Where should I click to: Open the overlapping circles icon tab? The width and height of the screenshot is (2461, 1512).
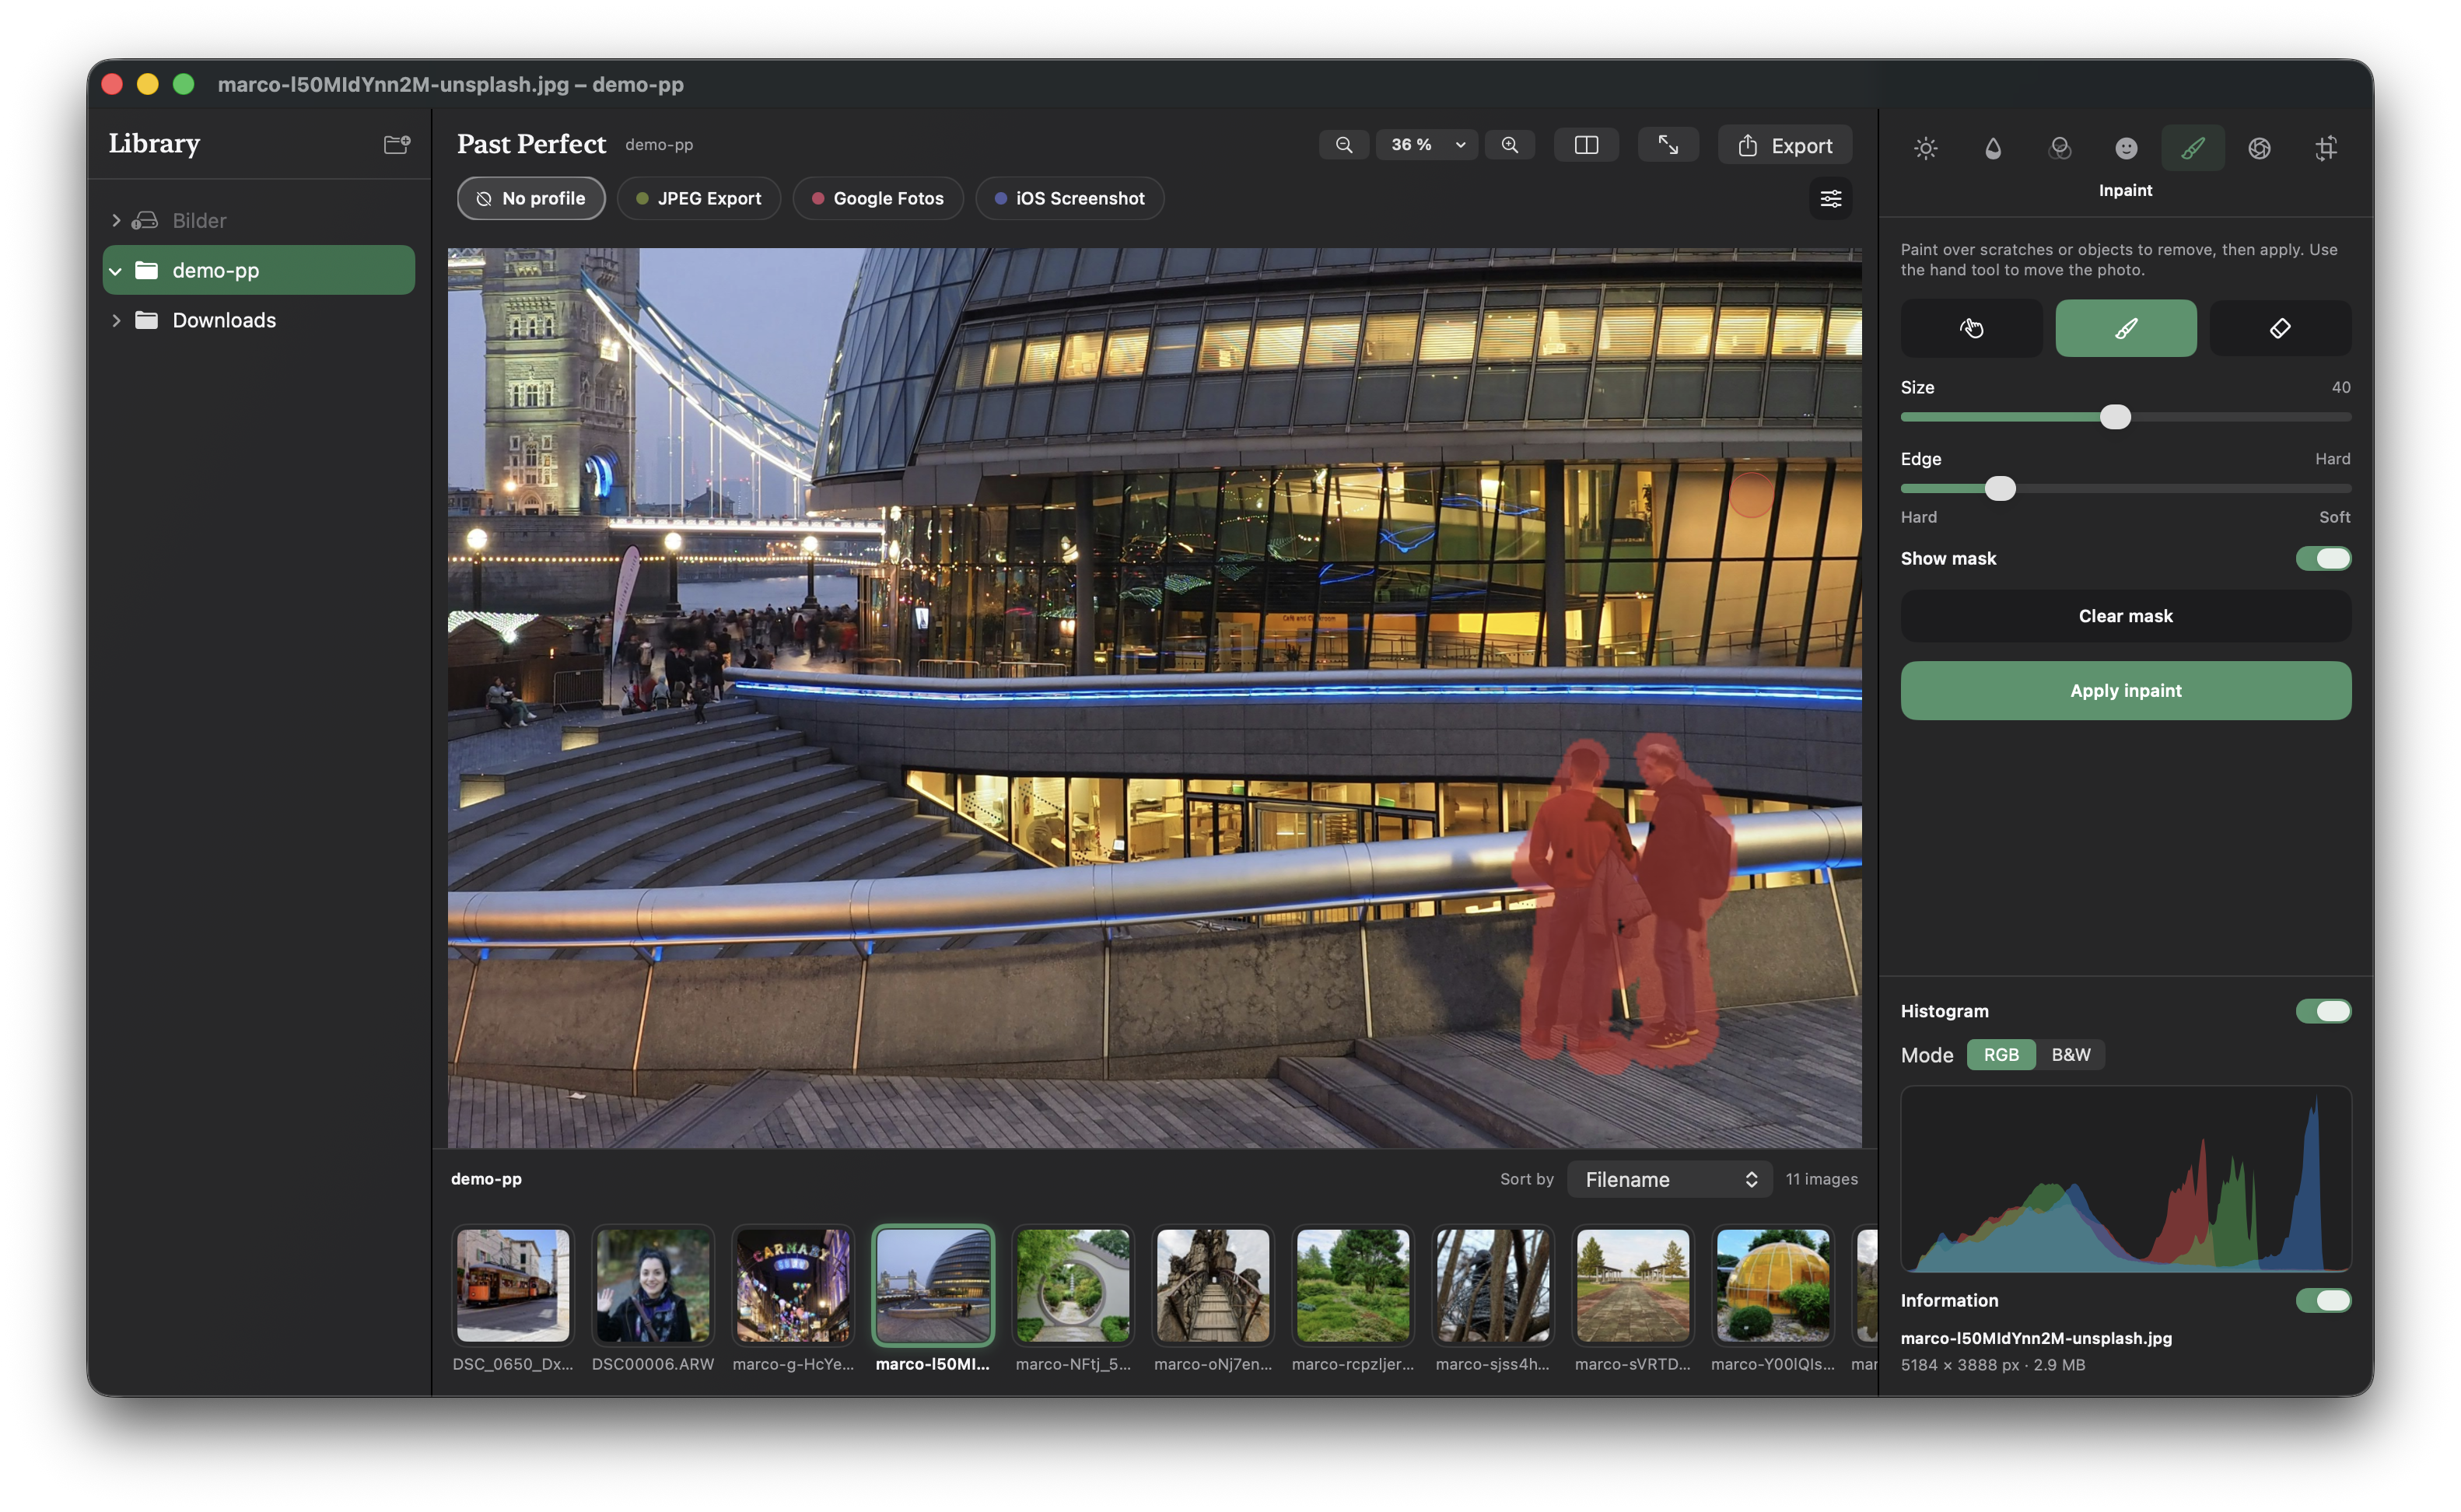2059,148
